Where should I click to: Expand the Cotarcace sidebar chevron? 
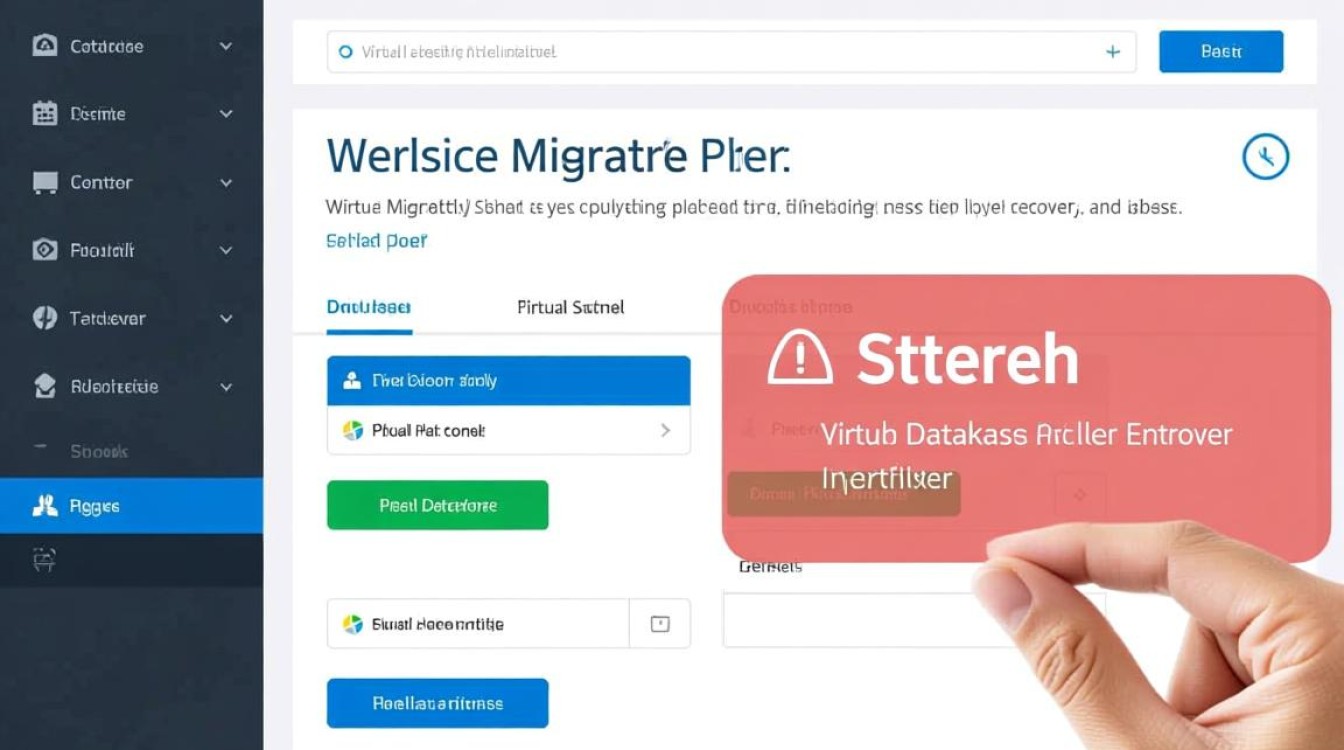(226, 46)
